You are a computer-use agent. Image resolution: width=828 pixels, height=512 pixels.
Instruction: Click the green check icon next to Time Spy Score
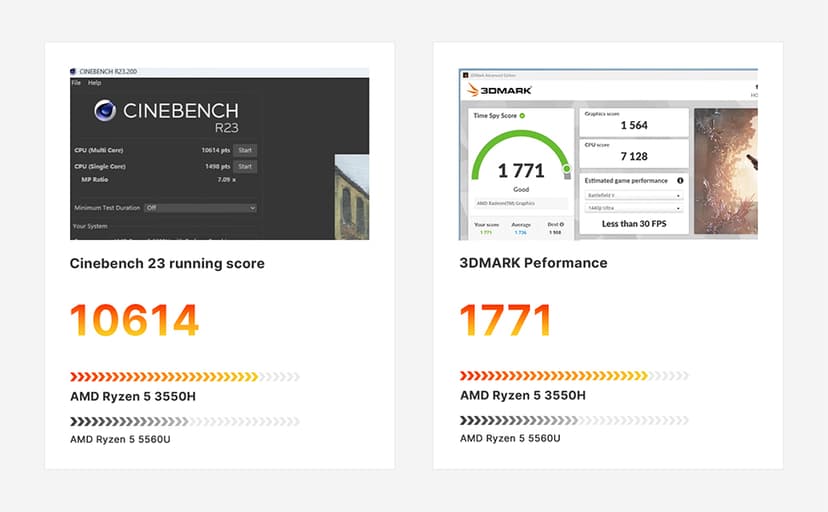(522, 116)
